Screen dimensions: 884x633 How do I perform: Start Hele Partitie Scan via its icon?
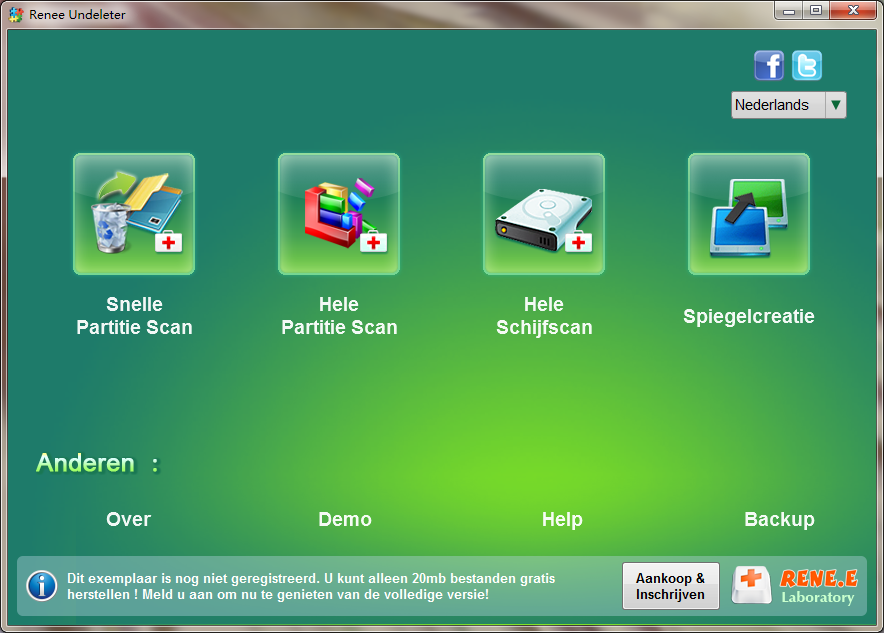point(339,214)
